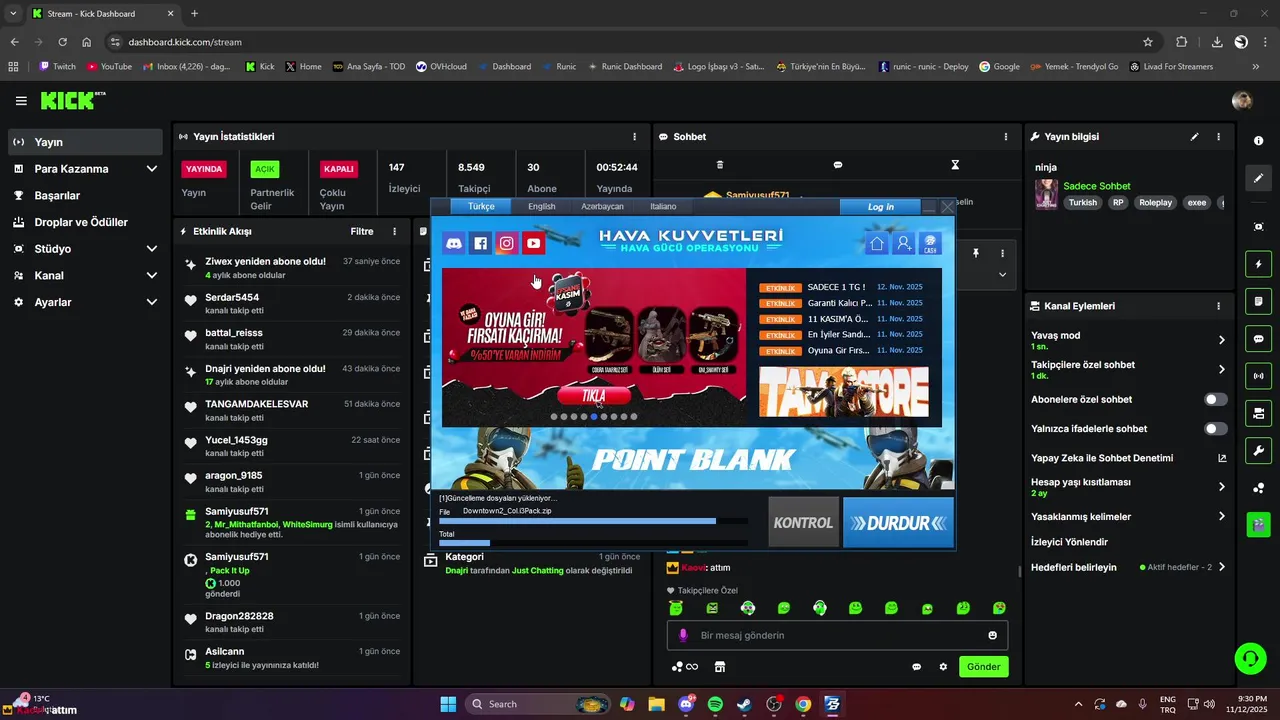Click the pin icon in chat panel
This screenshot has width=1280, height=720.
pos(976,254)
